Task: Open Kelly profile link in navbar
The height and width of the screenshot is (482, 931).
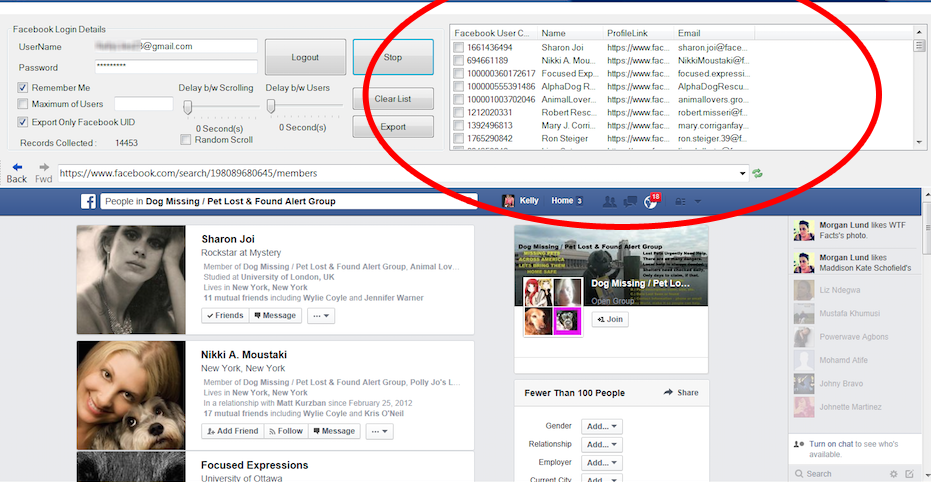Action: tap(529, 201)
